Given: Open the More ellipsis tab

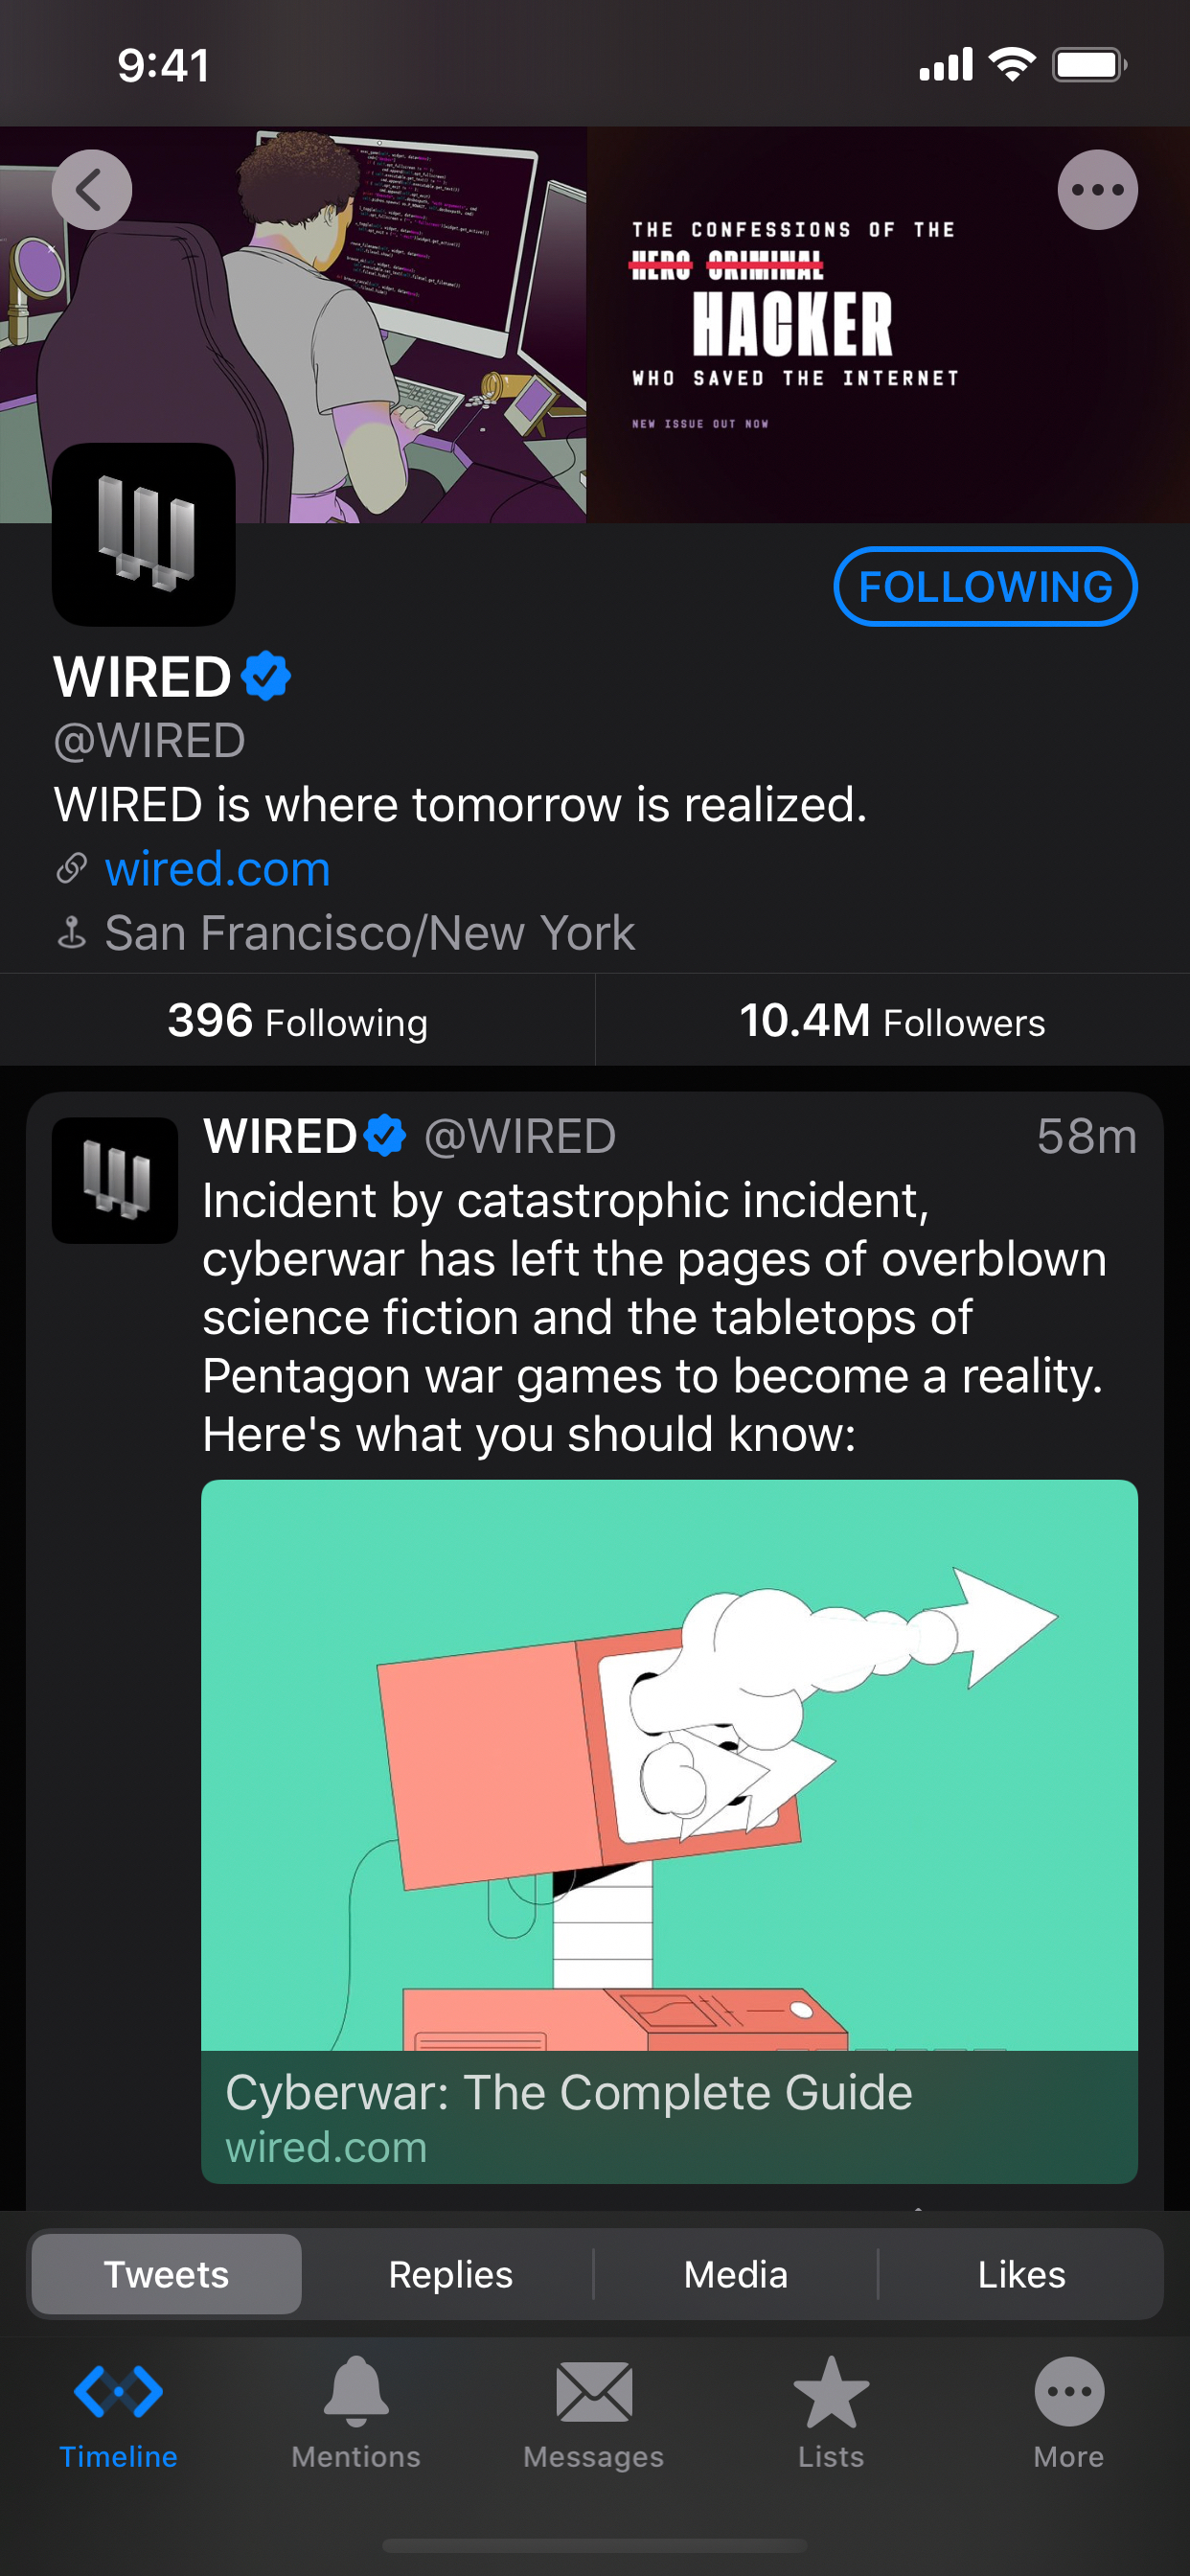Looking at the screenshot, I should [x=1069, y=2392].
